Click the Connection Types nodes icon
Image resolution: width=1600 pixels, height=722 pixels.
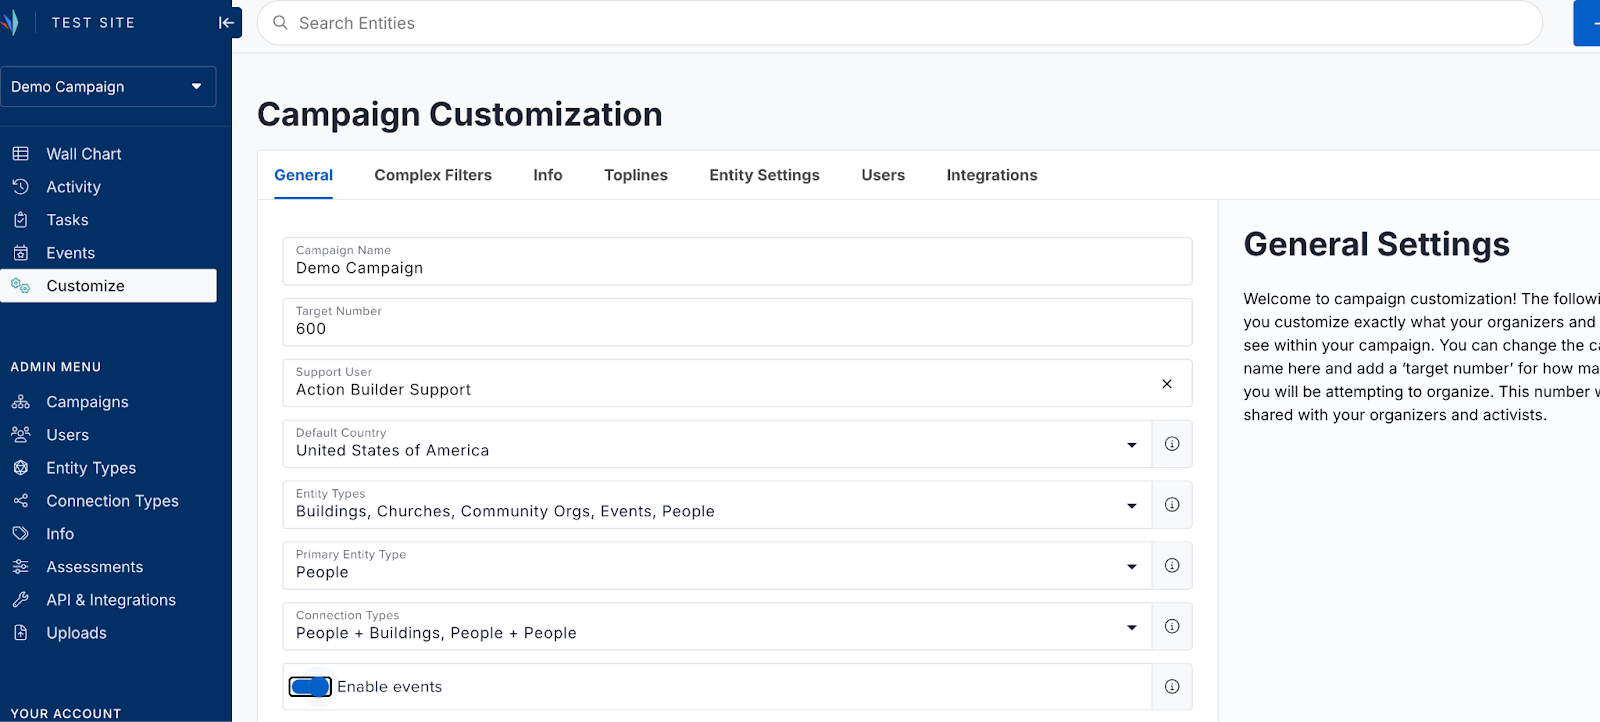[20, 501]
